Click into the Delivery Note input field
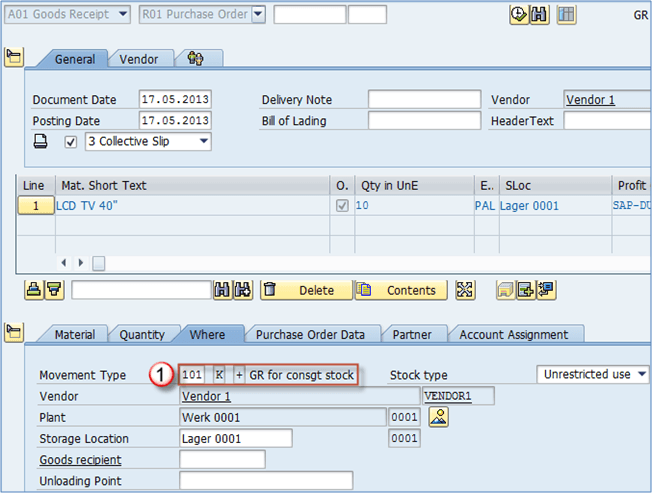Screen dimensions: 652x493 [423, 100]
